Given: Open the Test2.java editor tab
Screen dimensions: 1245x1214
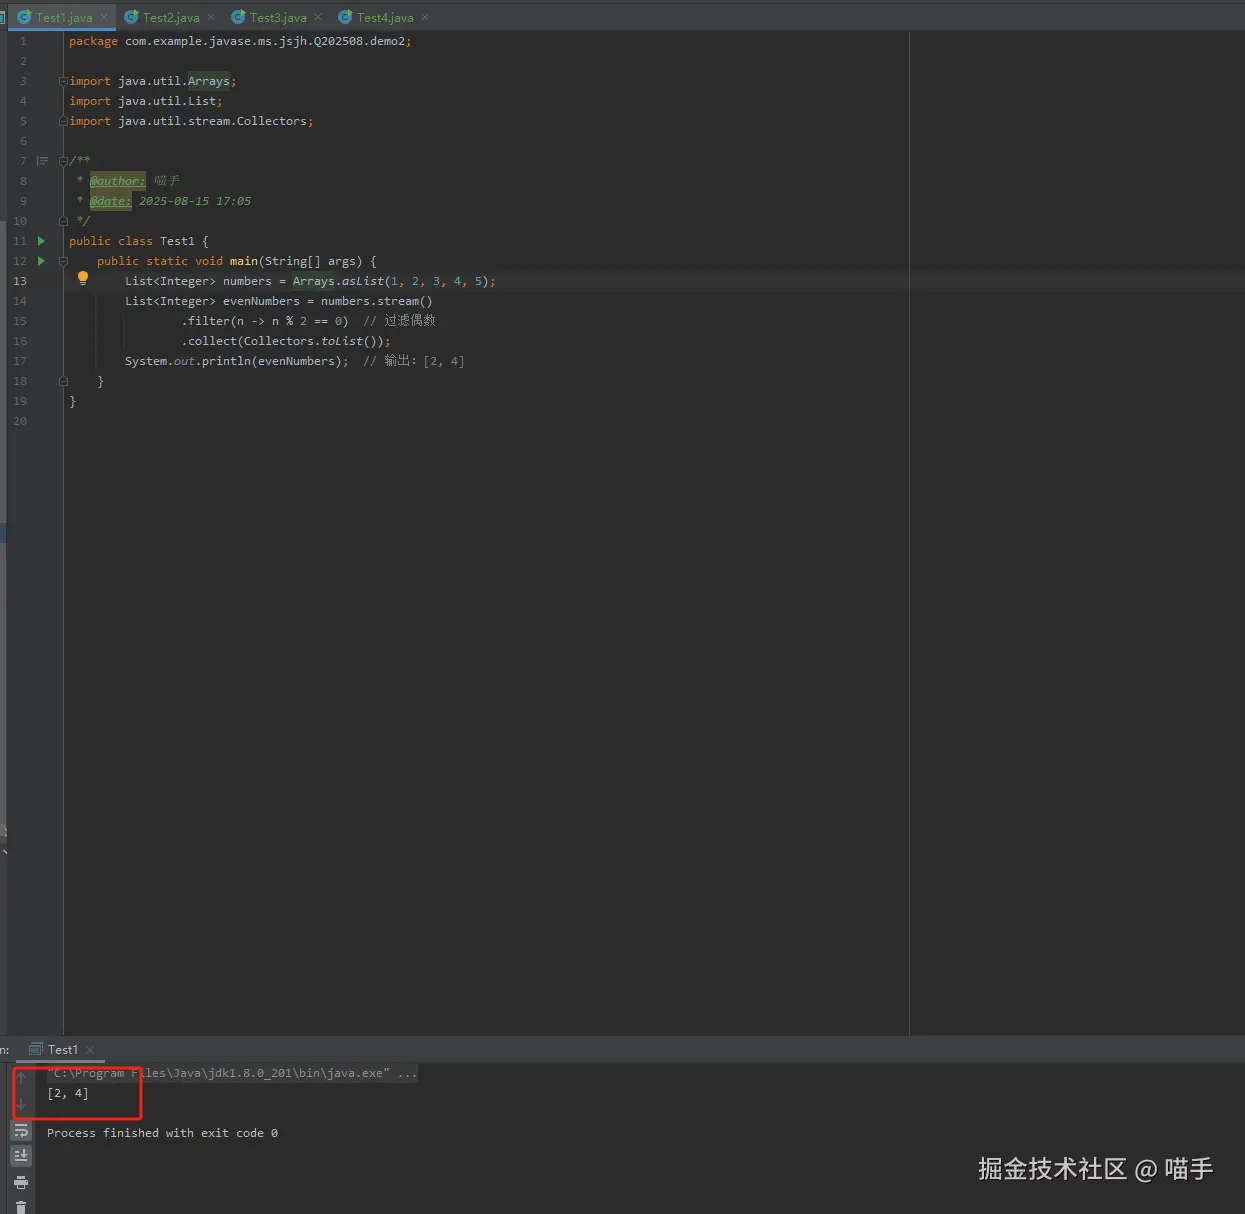Looking at the screenshot, I should pos(171,17).
